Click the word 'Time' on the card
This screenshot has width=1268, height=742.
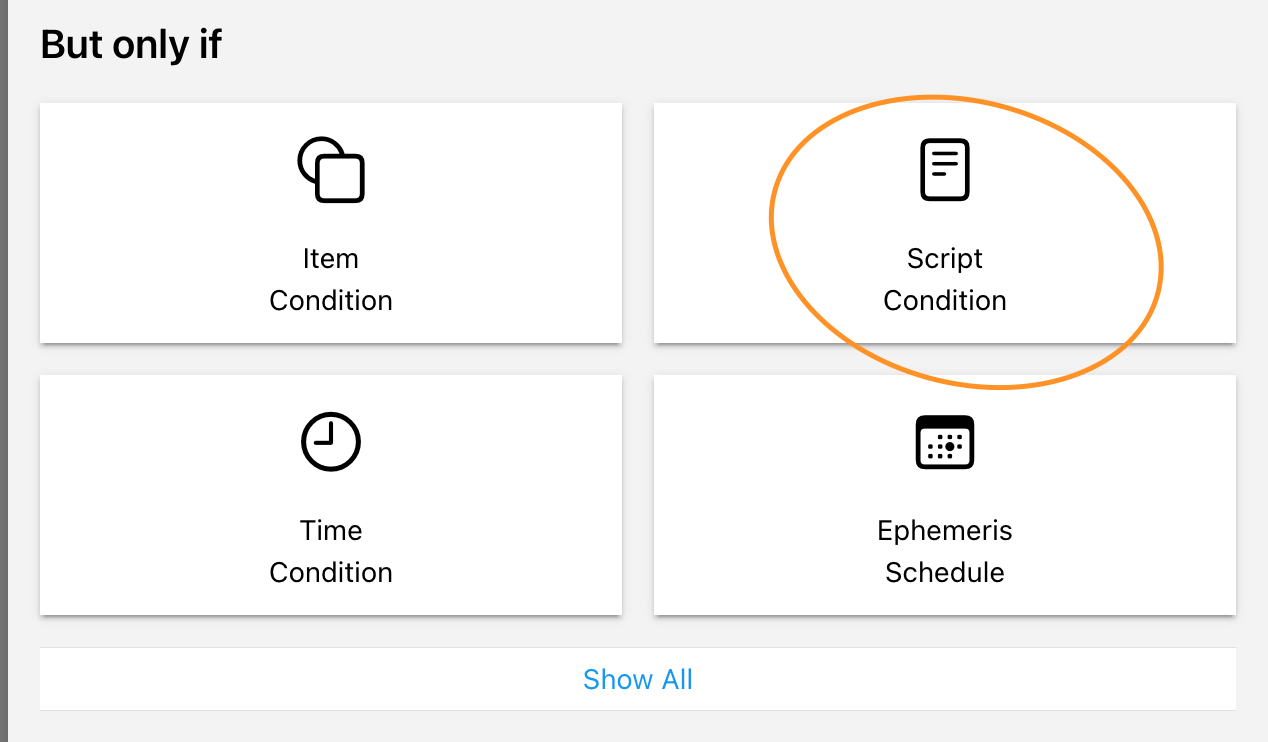coord(331,530)
